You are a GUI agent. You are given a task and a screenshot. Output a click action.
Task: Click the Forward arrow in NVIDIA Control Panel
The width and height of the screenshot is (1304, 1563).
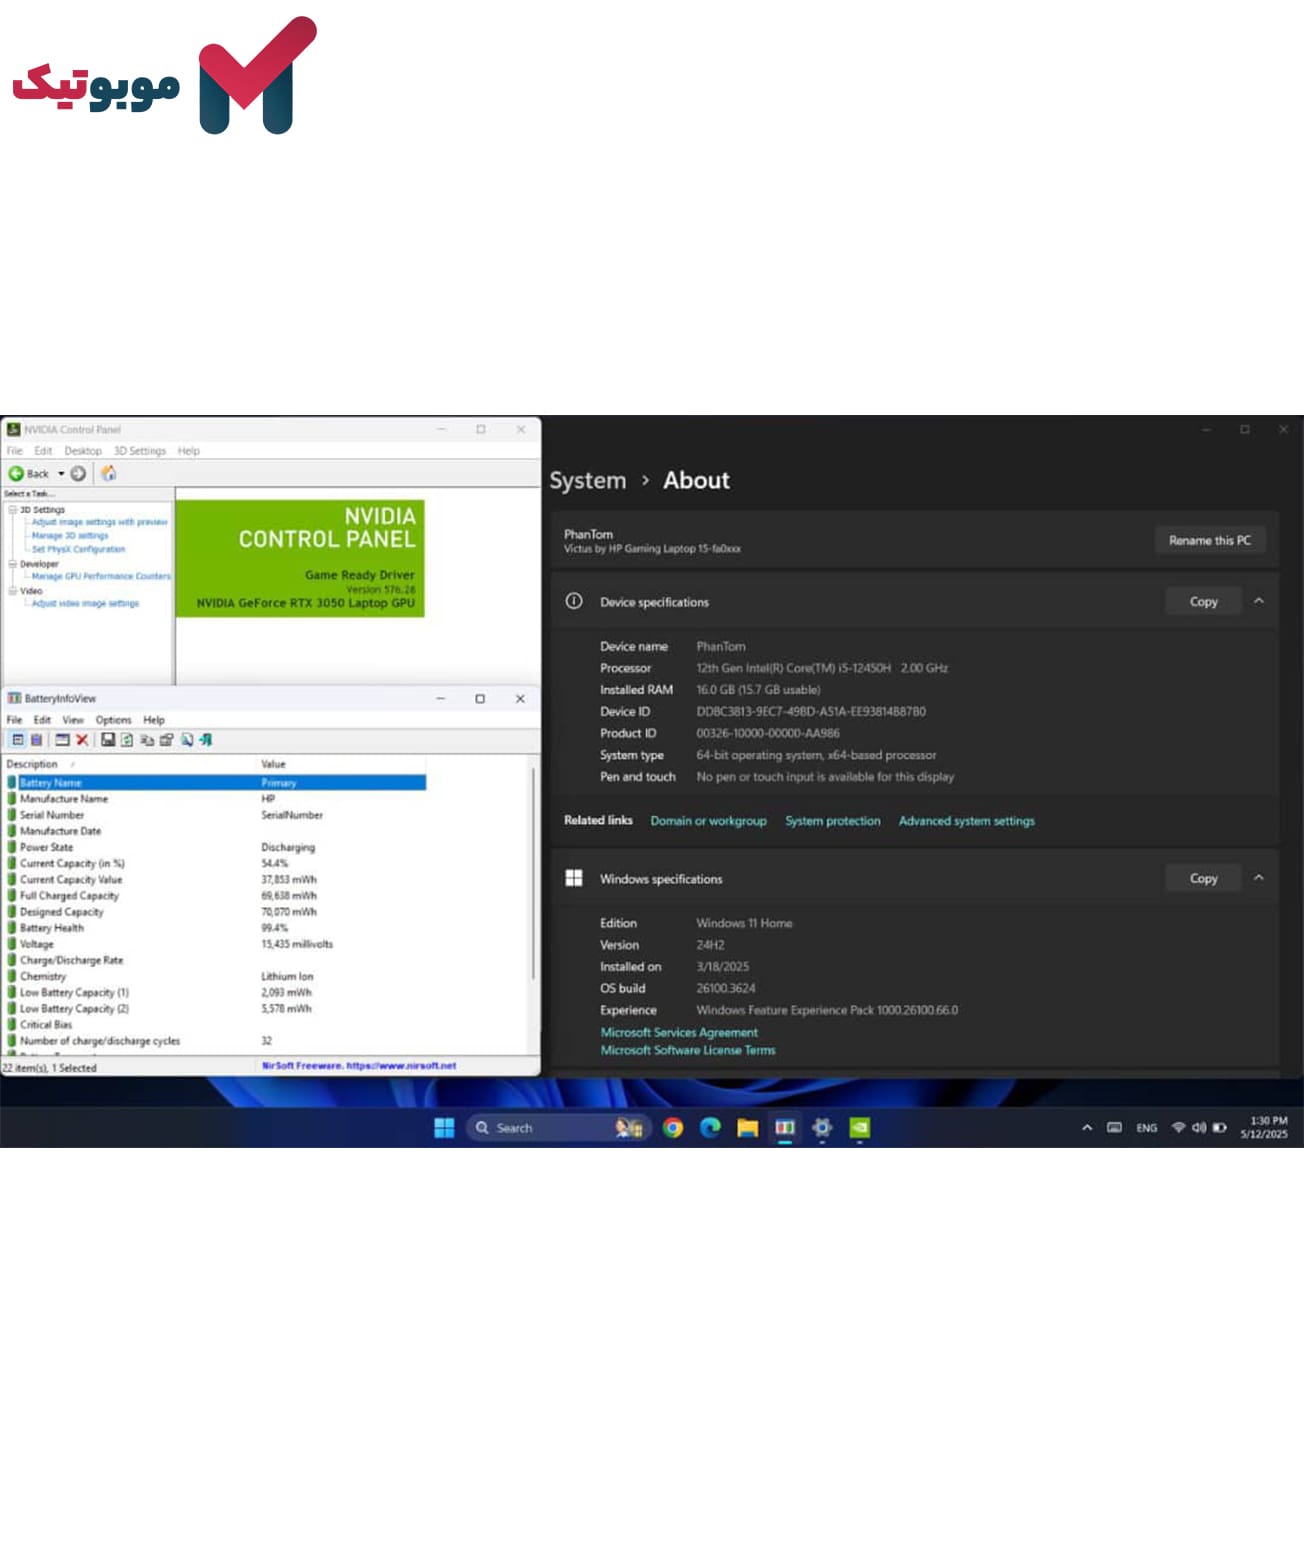[x=78, y=474]
